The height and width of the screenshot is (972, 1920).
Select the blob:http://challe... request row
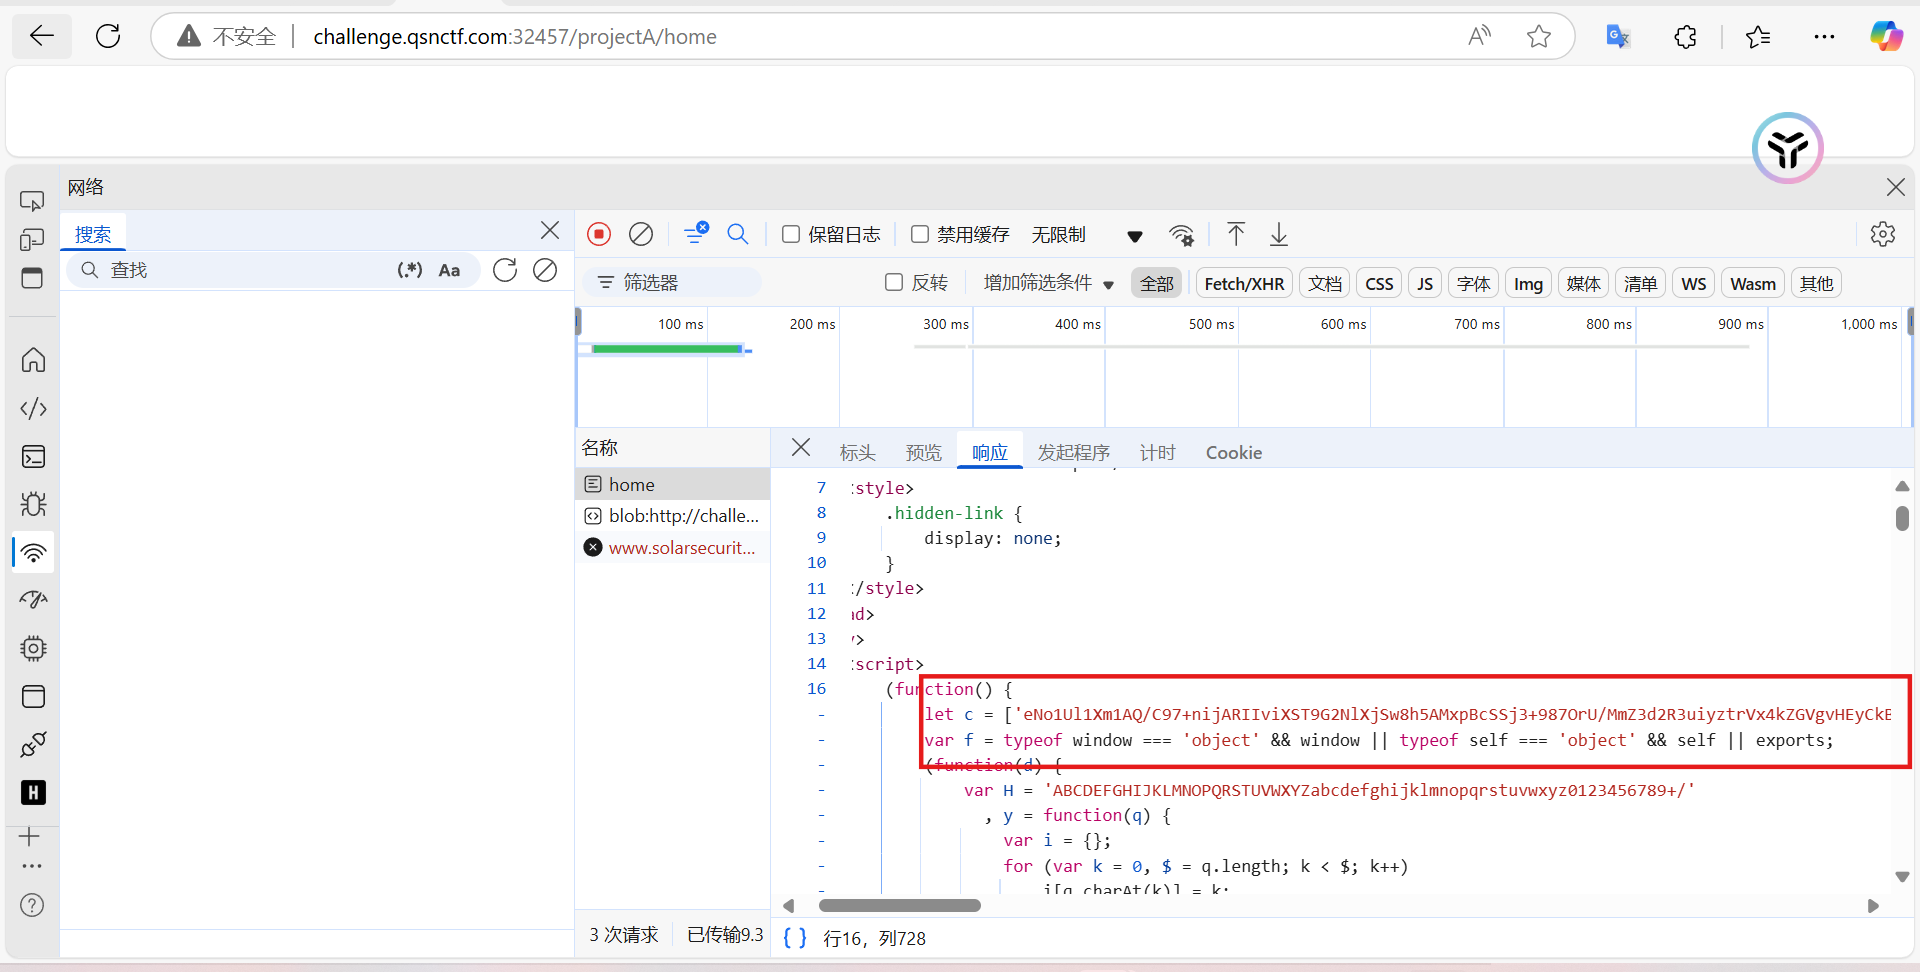(x=673, y=516)
